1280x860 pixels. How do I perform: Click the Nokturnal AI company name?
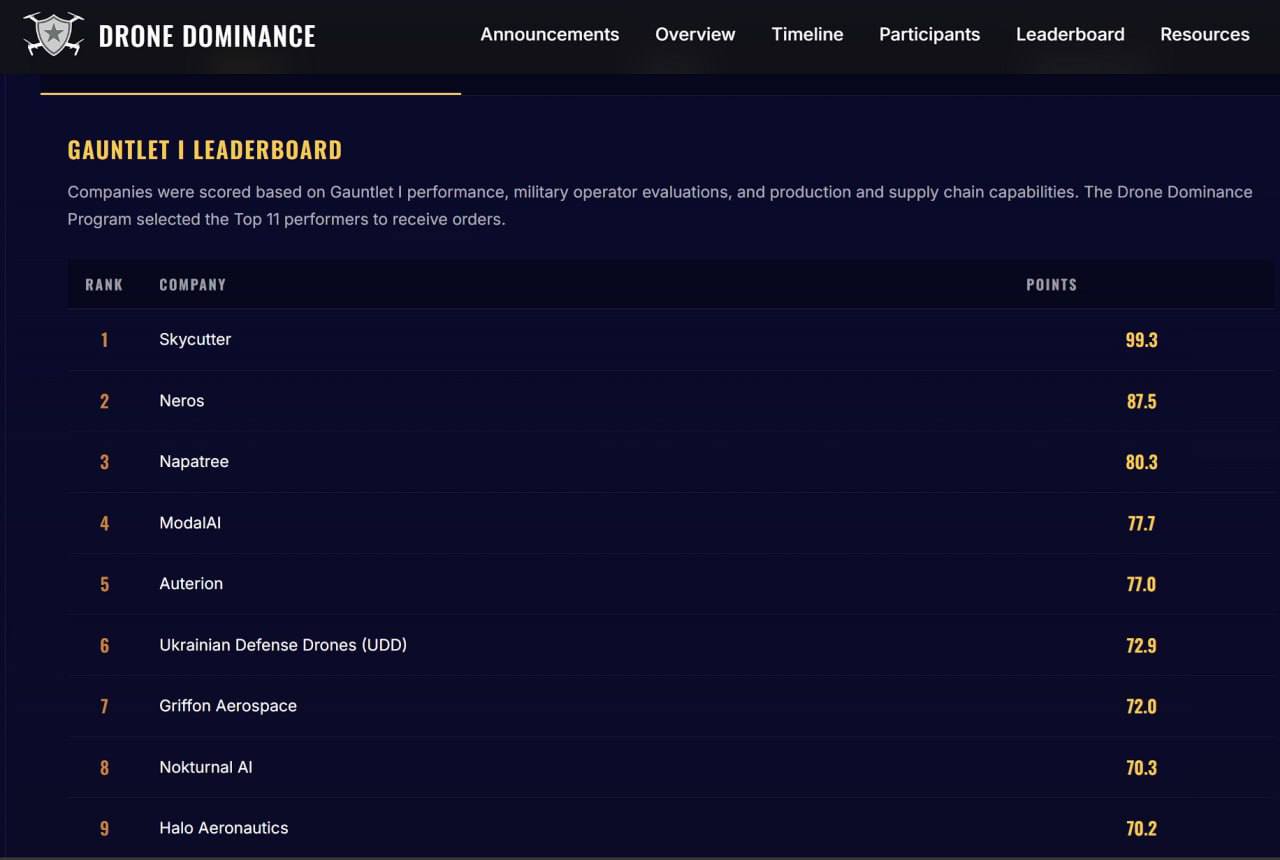tap(206, 768)
